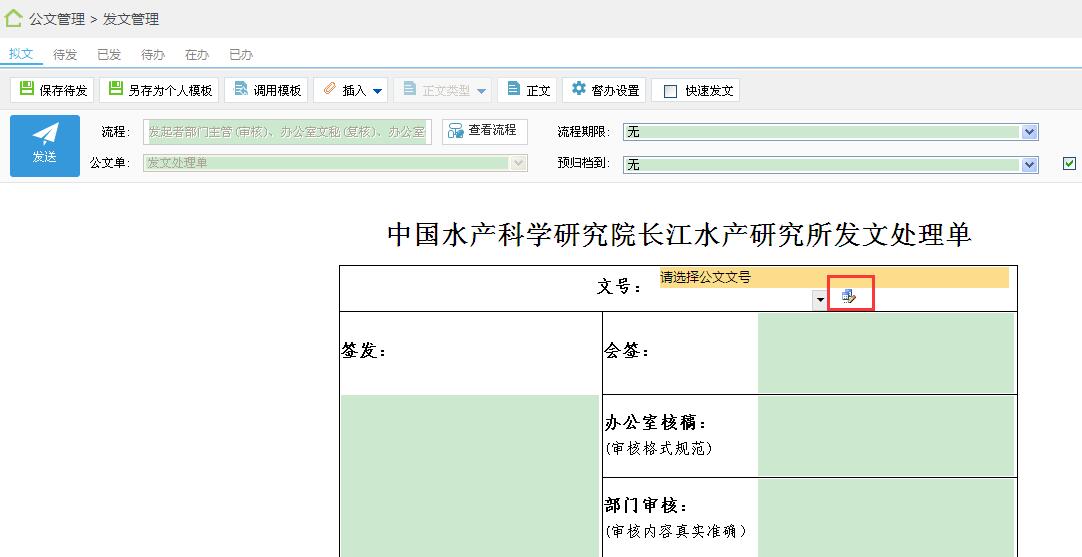Click the text (审核内容真实准确)

pyautogui.click(x=676, y=531)
